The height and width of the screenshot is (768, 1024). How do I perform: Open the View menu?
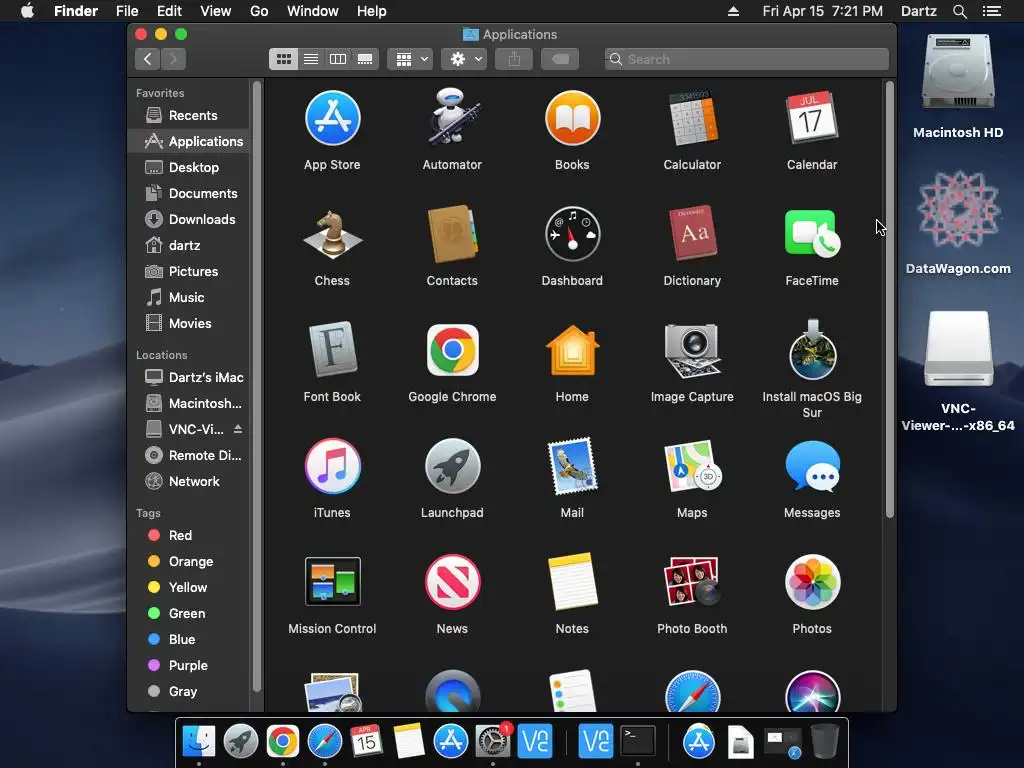216,11
